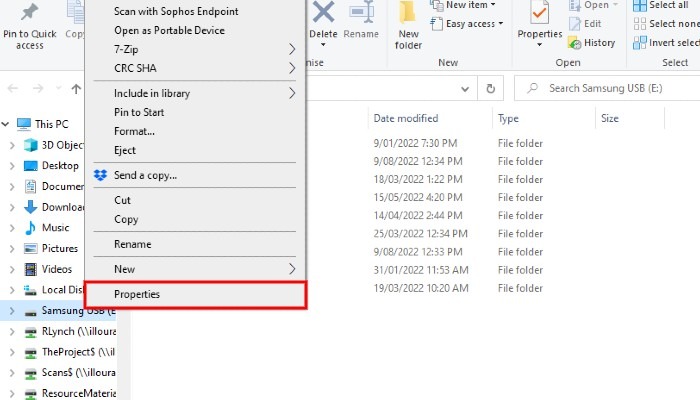Expand the 3D Objects tree node
Screen dimensions: 700x400
12,145
